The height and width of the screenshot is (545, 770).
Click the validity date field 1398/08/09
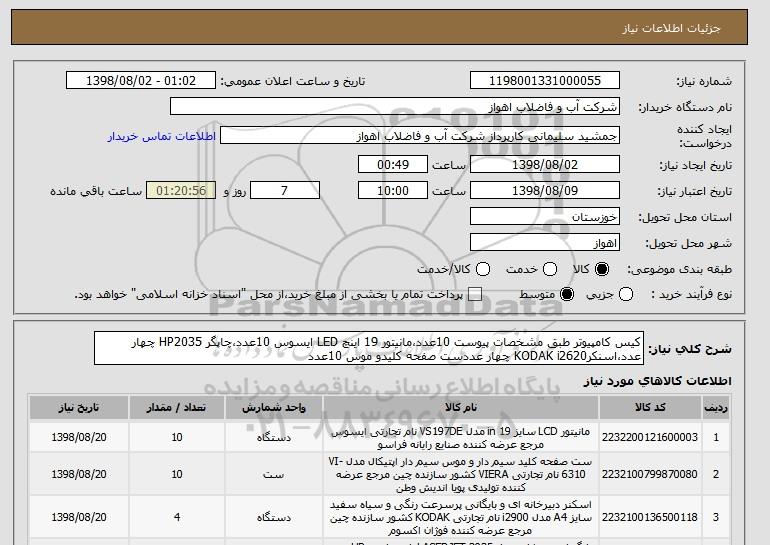coord(545,190)
